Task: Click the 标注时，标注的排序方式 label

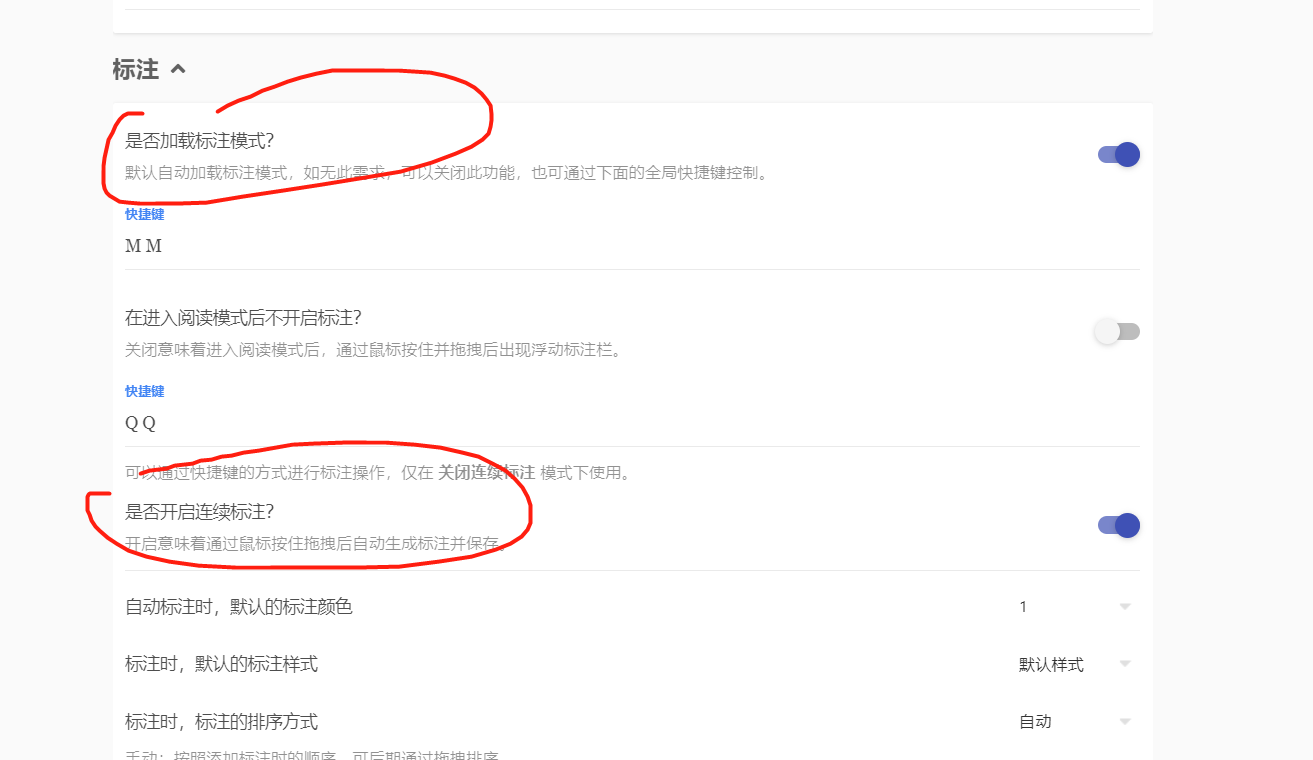Action: [222, 722]
